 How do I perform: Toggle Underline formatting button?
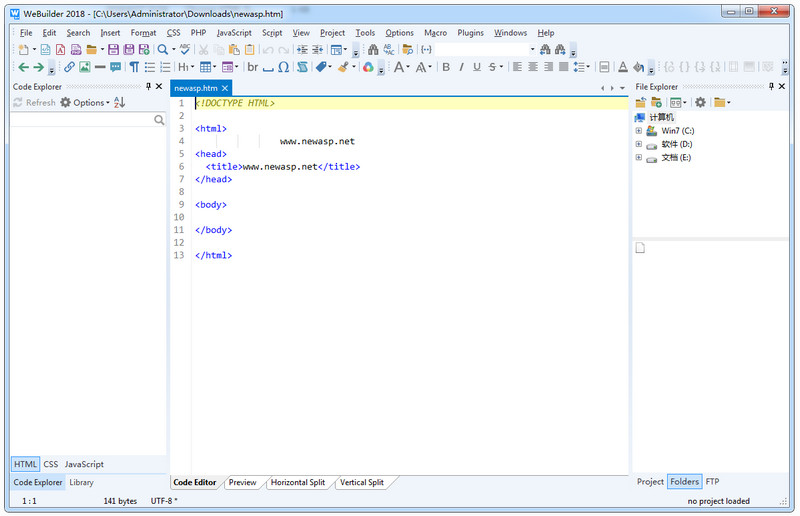coord(477,67)
